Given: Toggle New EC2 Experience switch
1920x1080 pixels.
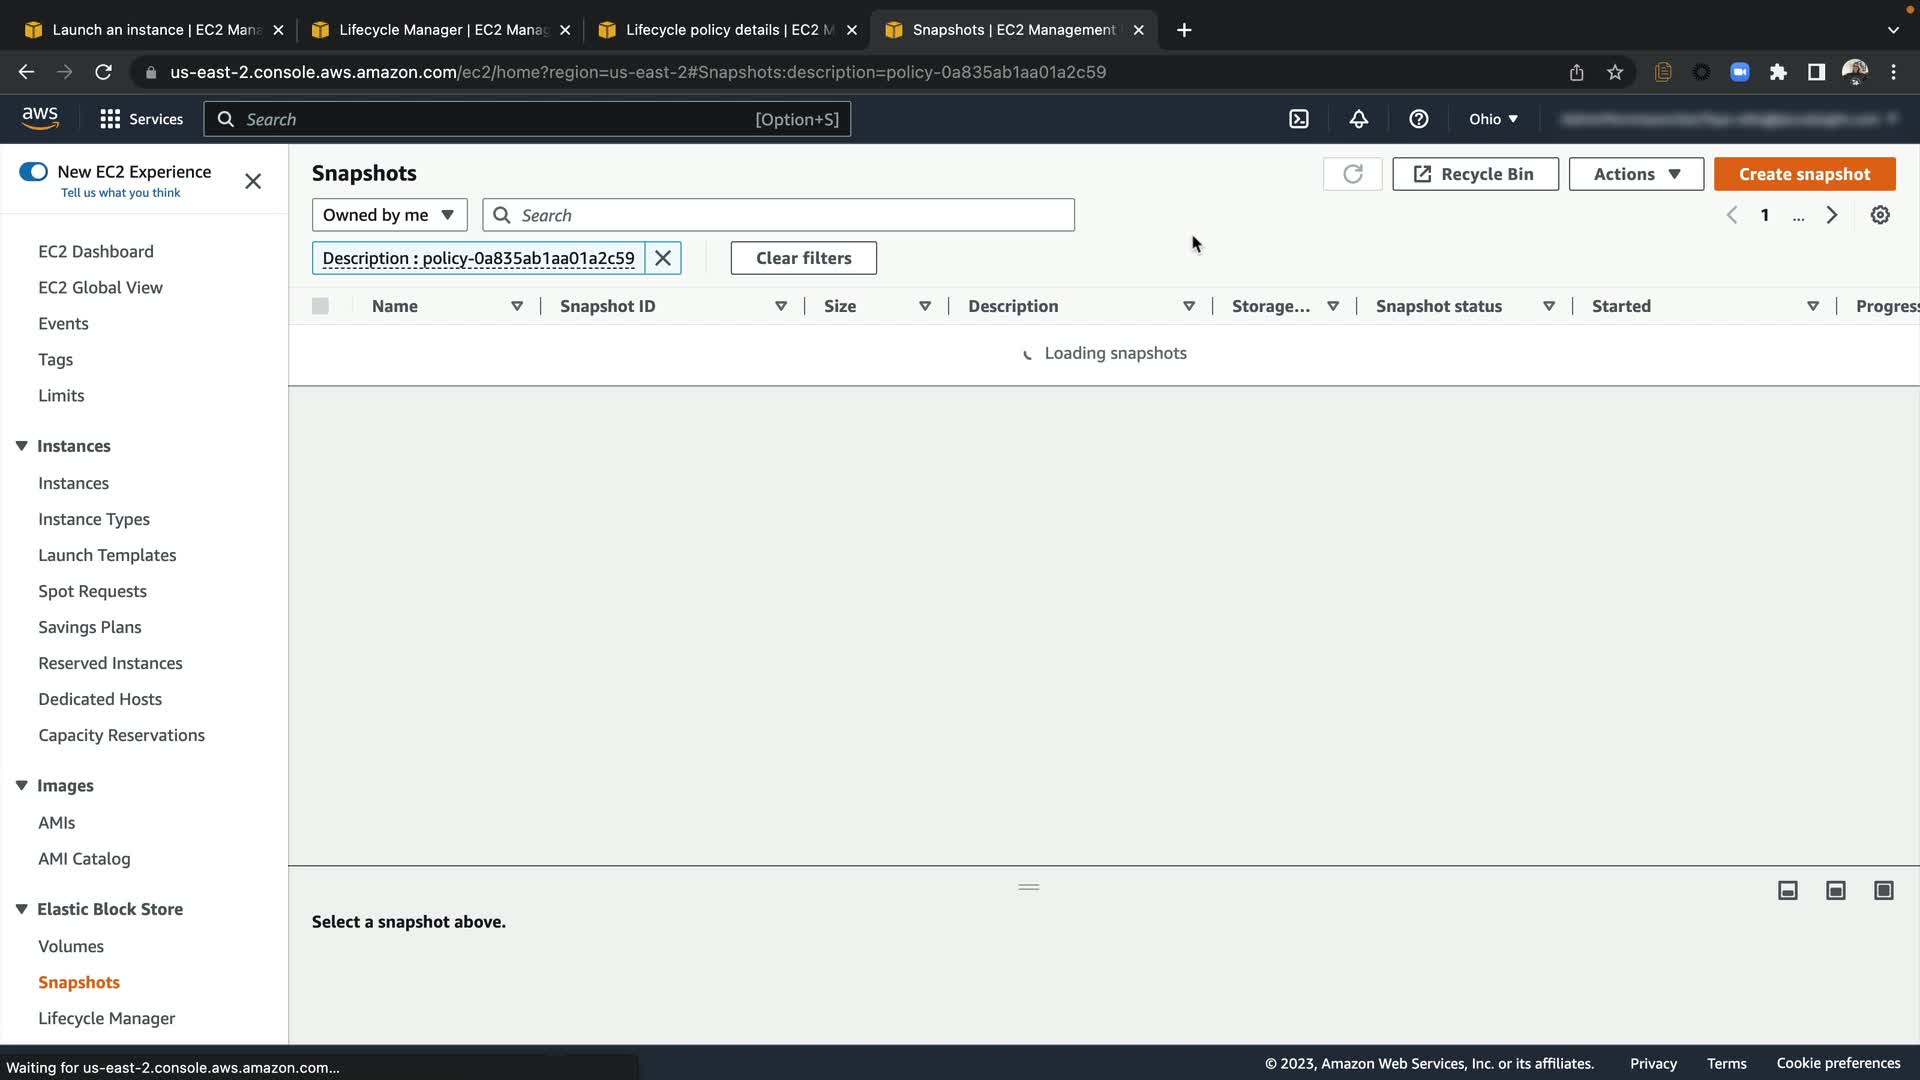Looking at the screenshot, I should coord(33,172).
